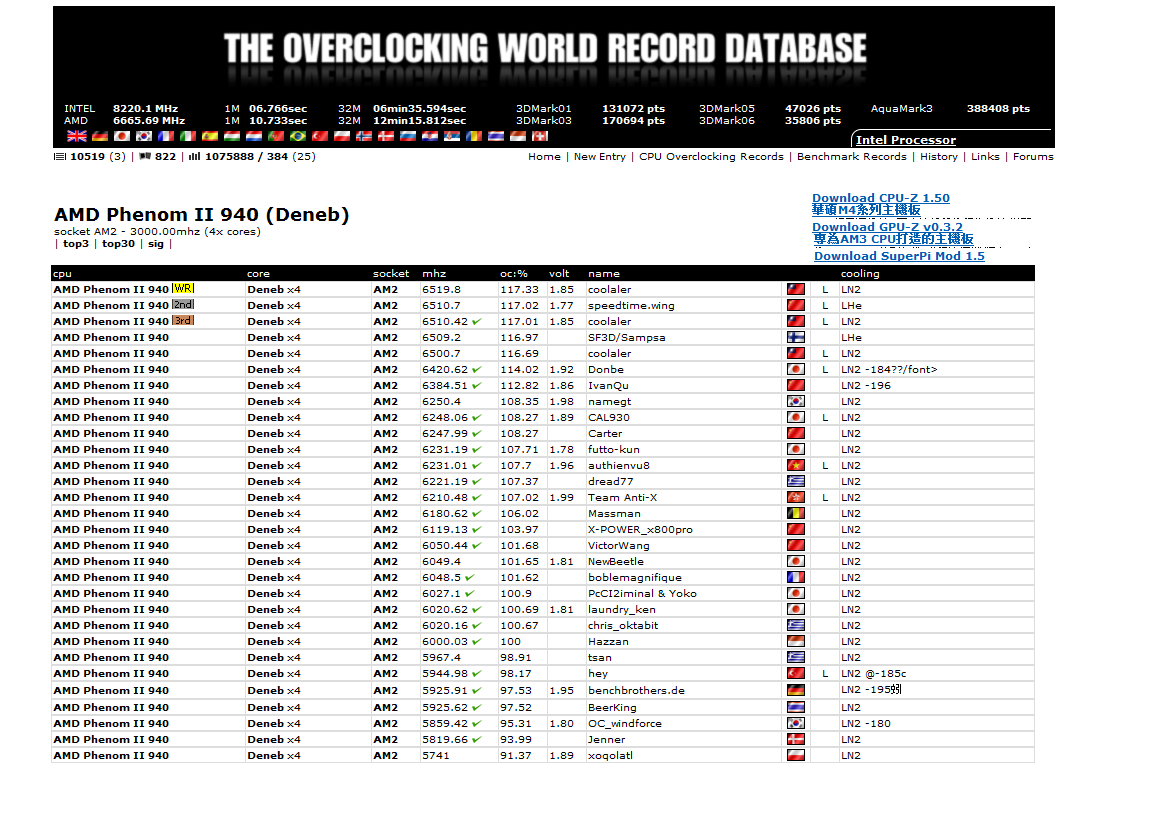The image size is (1154, 834).
Task: Click the bar chart icon beside 1075888
Action: click(x=194, y=156)
